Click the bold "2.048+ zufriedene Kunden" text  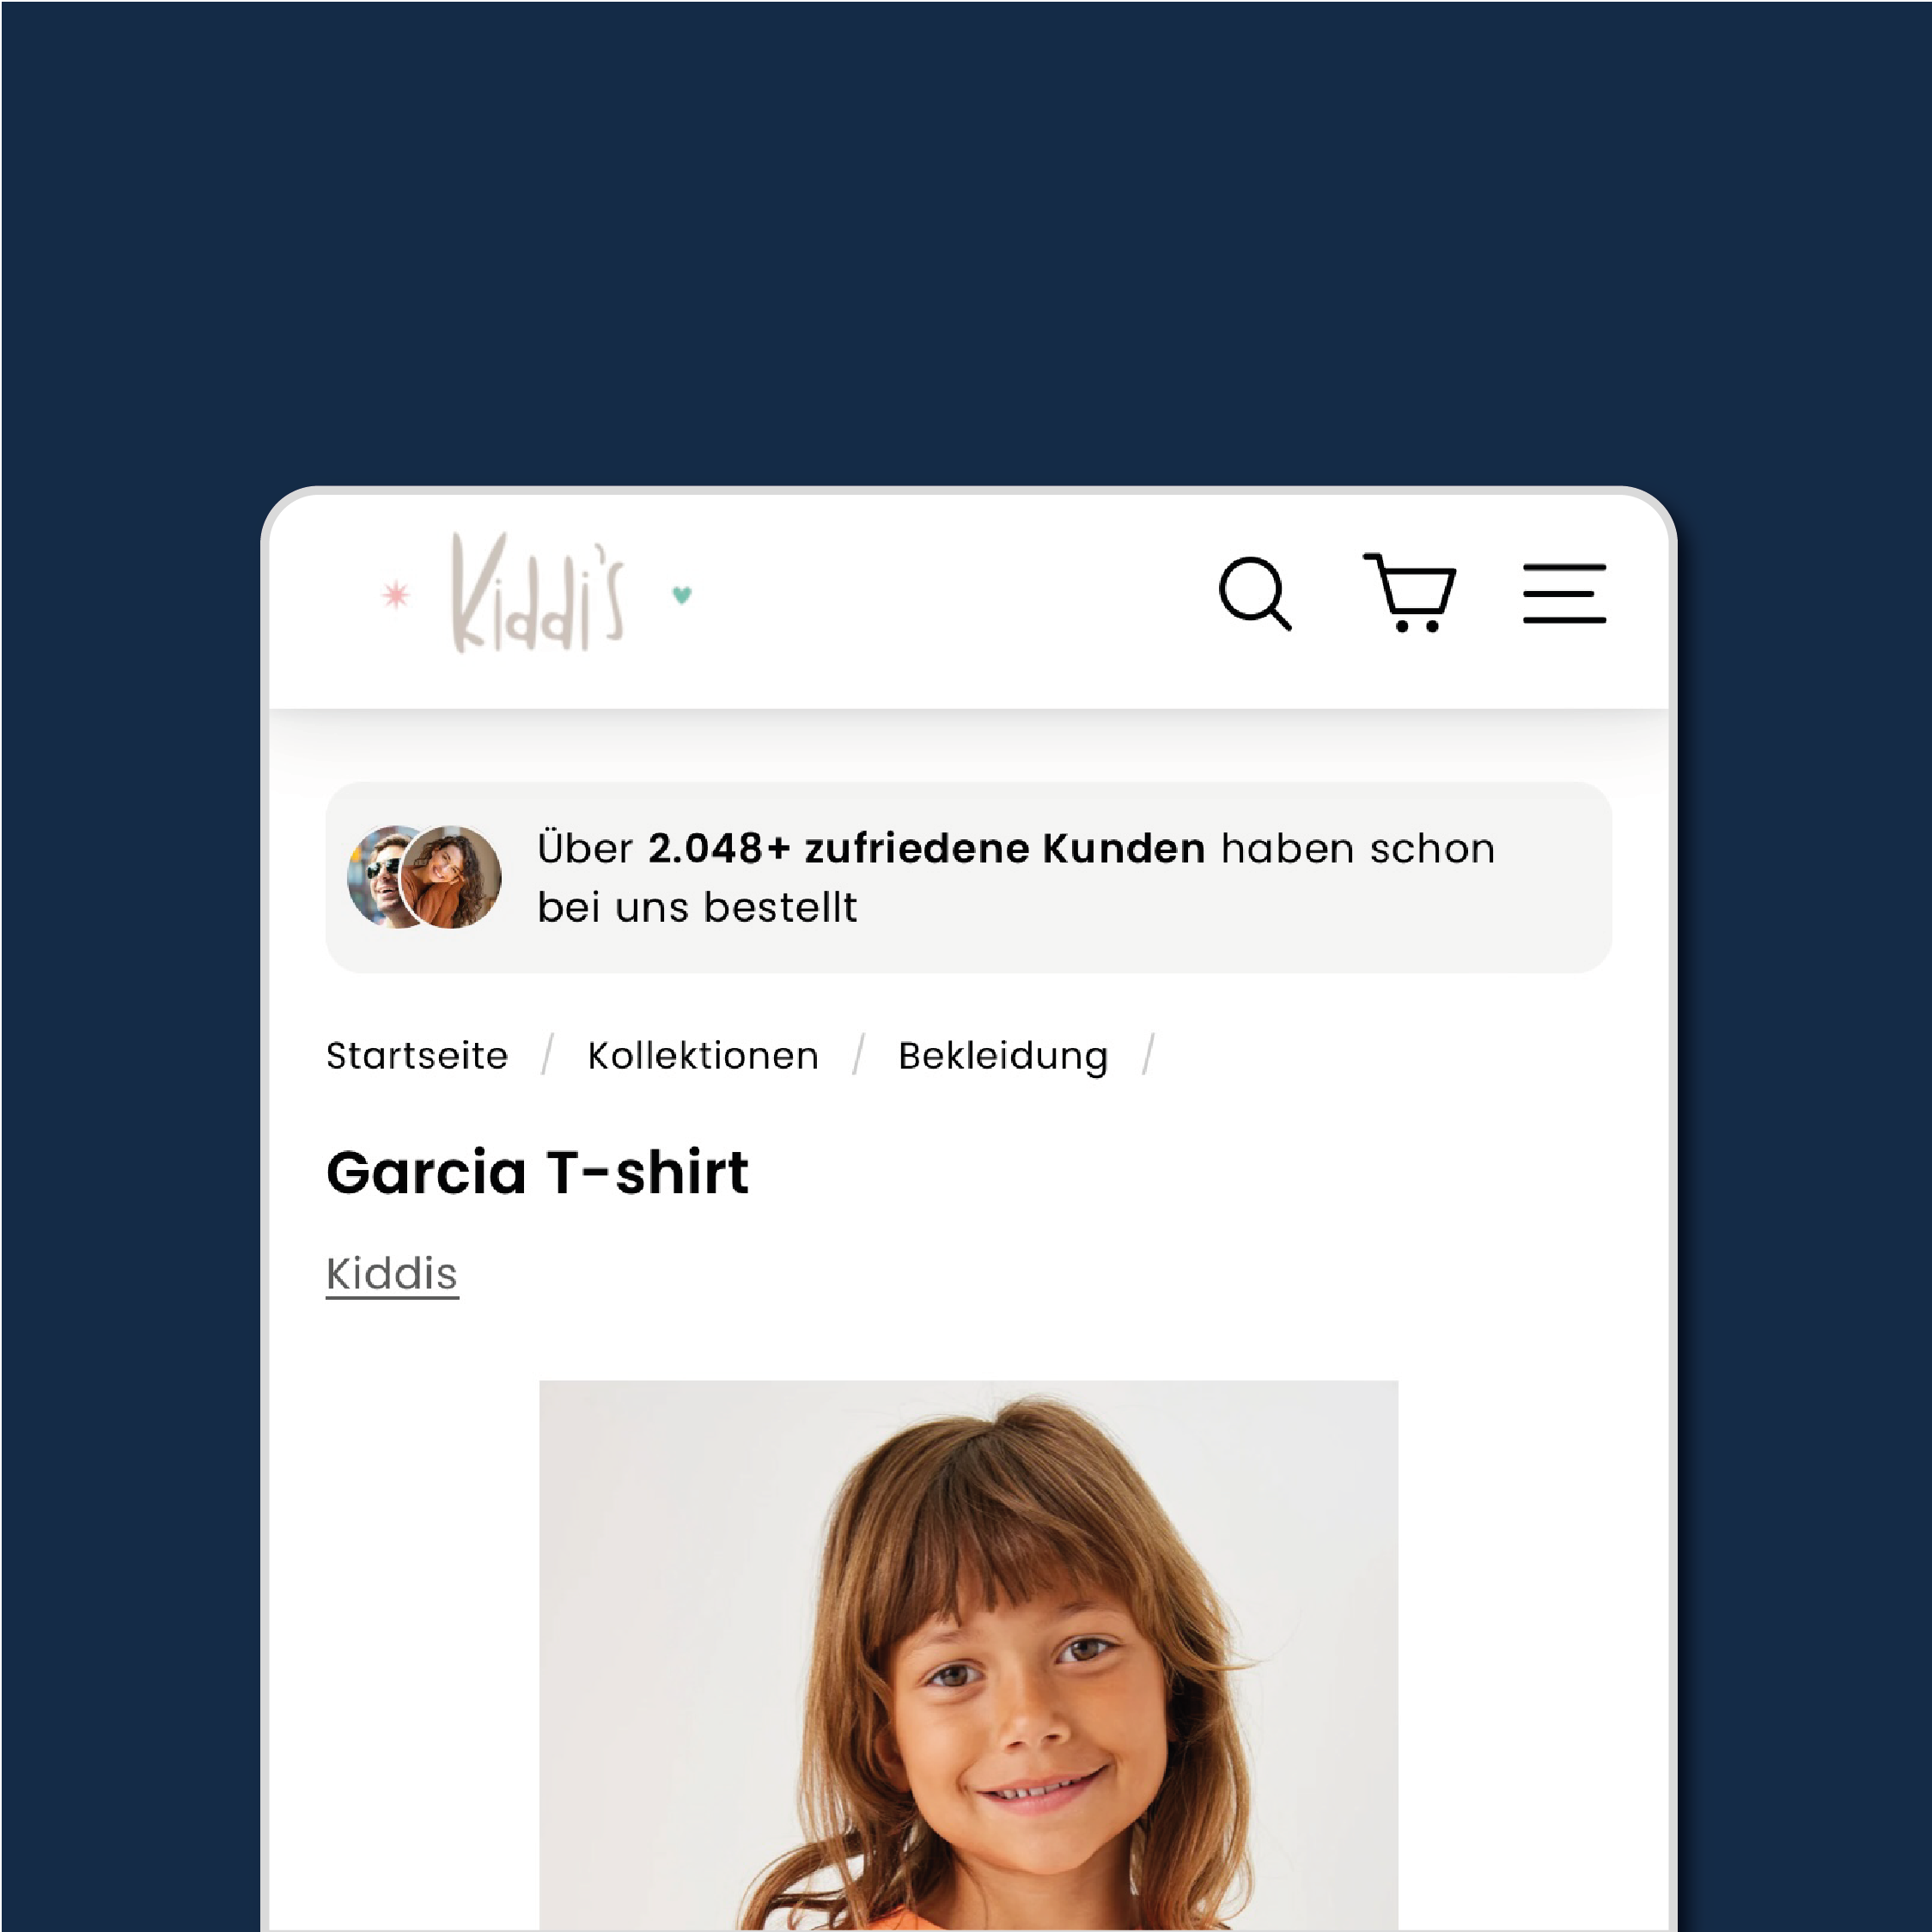tap(926, 848)
